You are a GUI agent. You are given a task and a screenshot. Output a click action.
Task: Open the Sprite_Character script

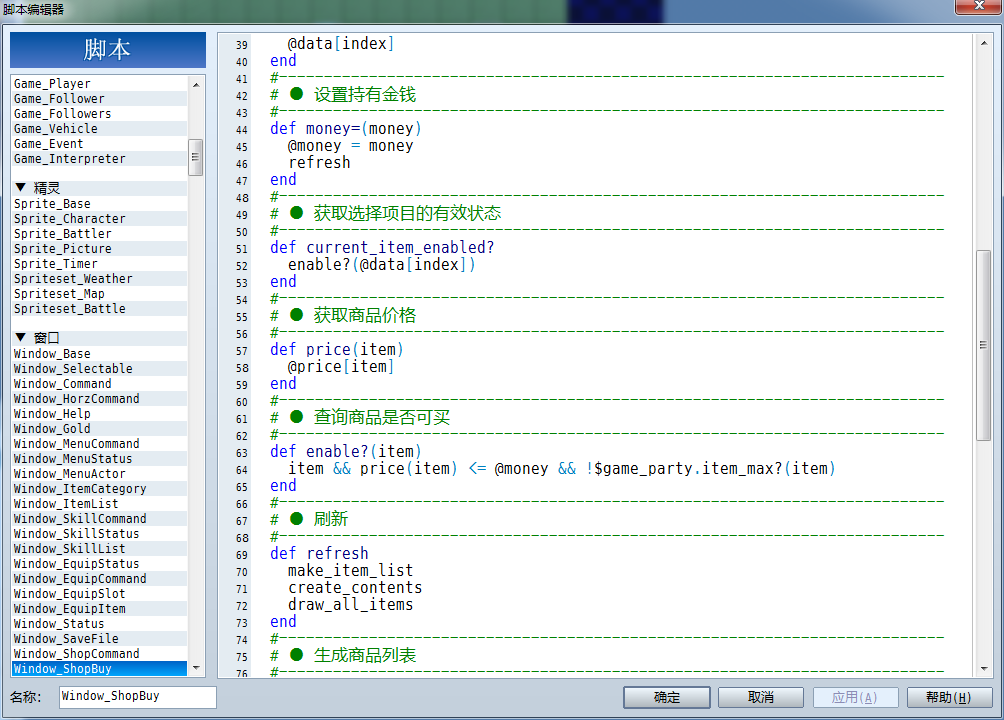coord(100,219)
